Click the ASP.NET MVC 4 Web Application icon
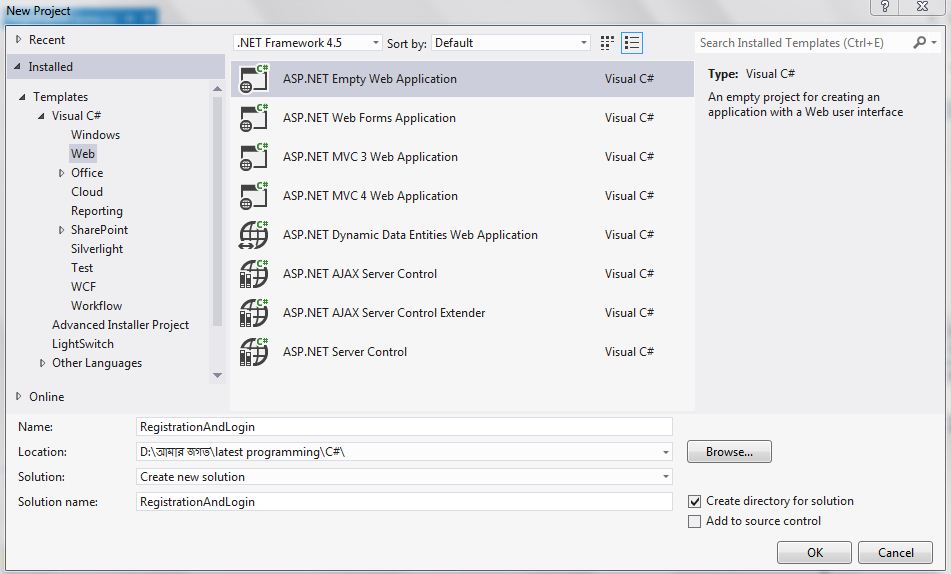Screen dimensions: 951x574 click(254, 197)
